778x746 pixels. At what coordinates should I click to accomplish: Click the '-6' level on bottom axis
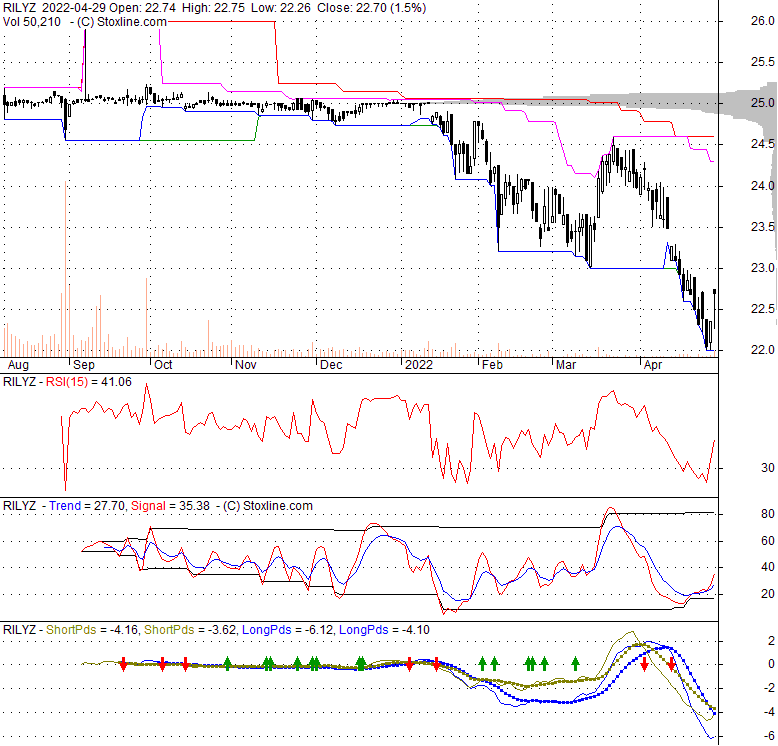769,736
